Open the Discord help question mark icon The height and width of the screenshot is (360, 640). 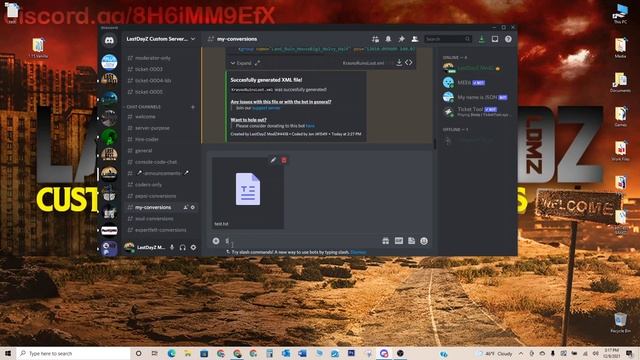(x=508, y=39)
